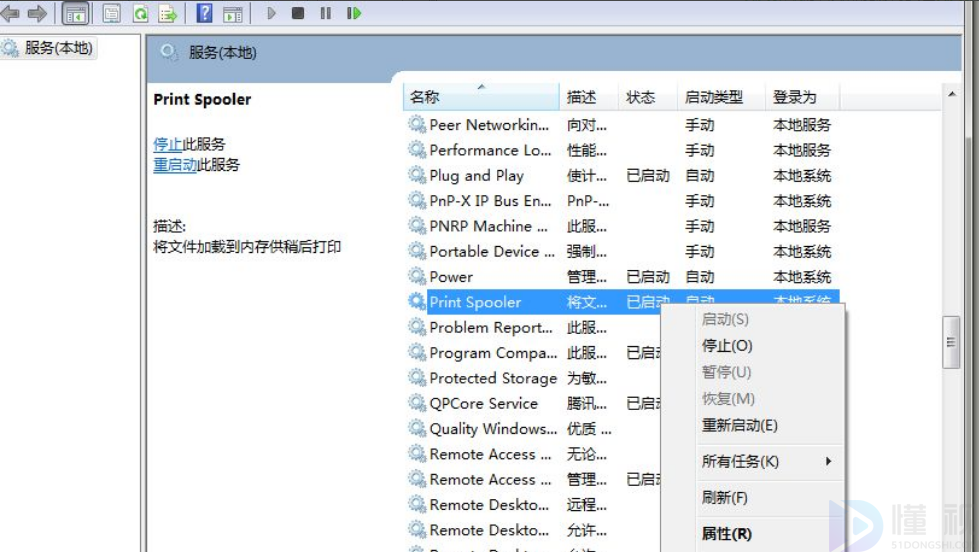Click the gear icon beside Peer Networkin...
This screenshot has width=979, height=552.
[416, 124]
